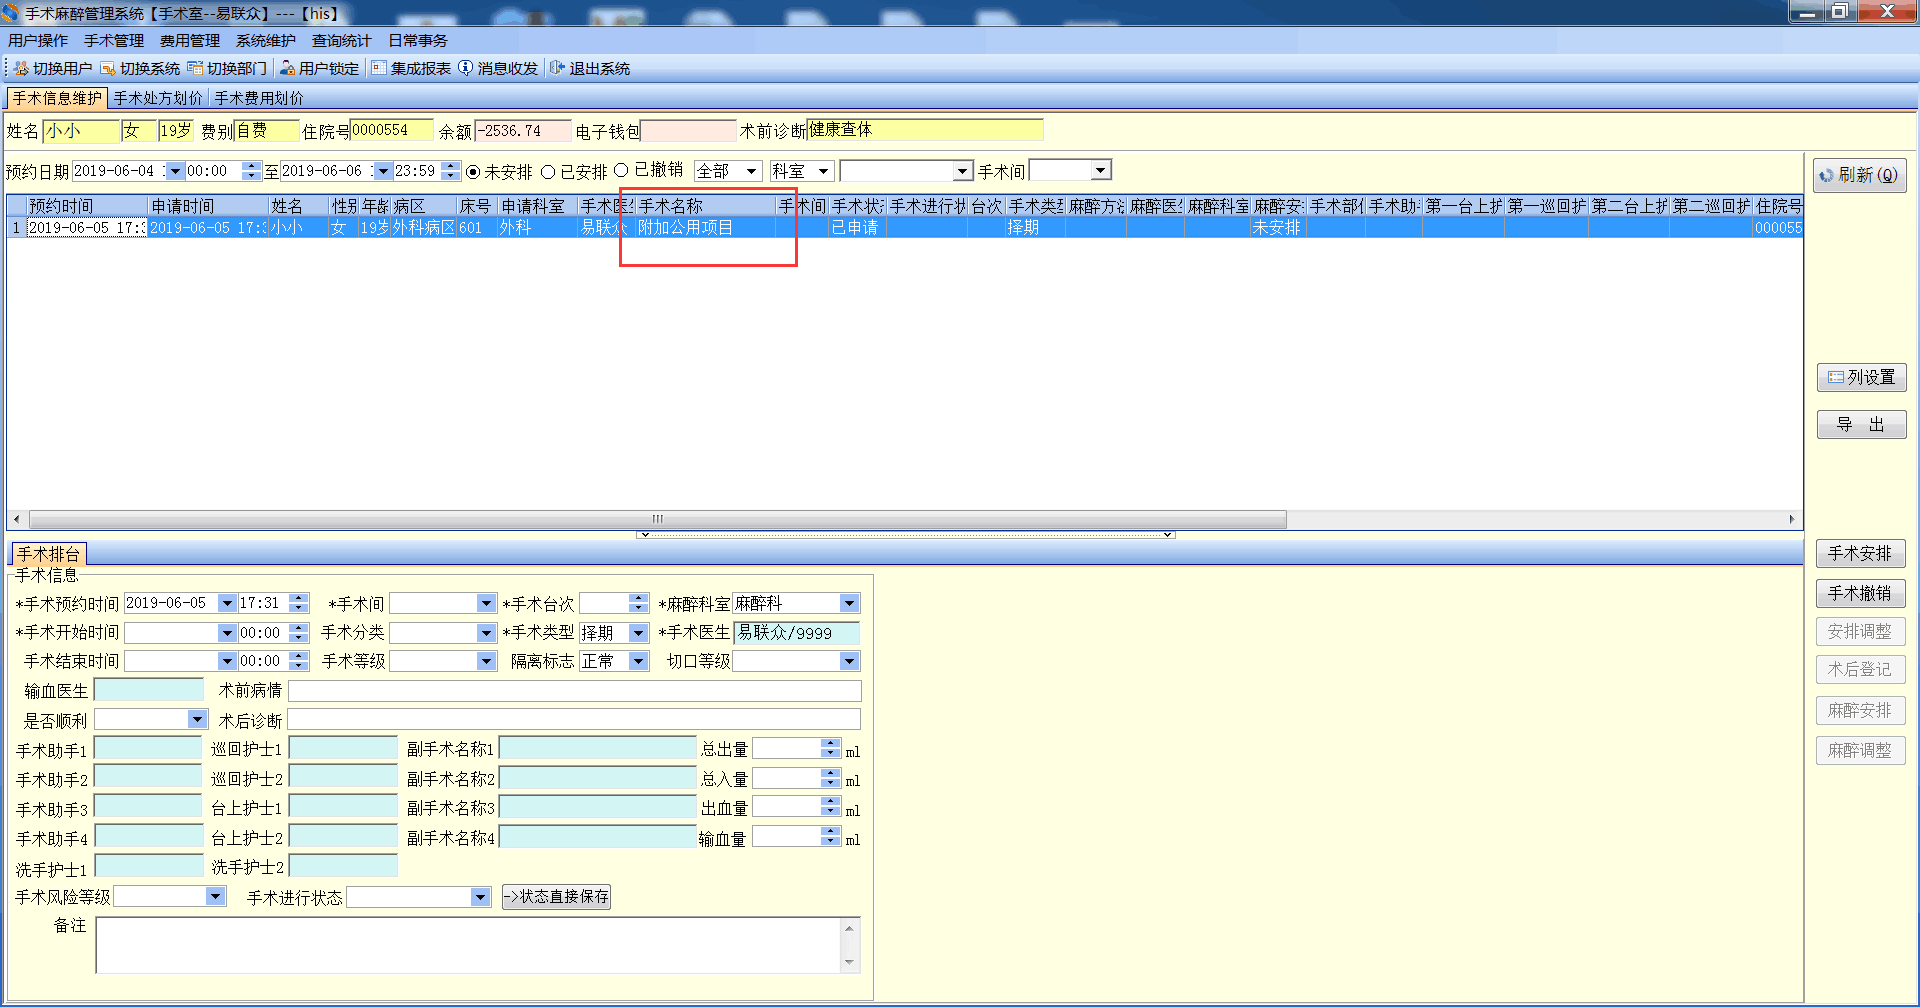
Task: Click the 附加公用项目 cell in the table
Action: pos(706,227)
